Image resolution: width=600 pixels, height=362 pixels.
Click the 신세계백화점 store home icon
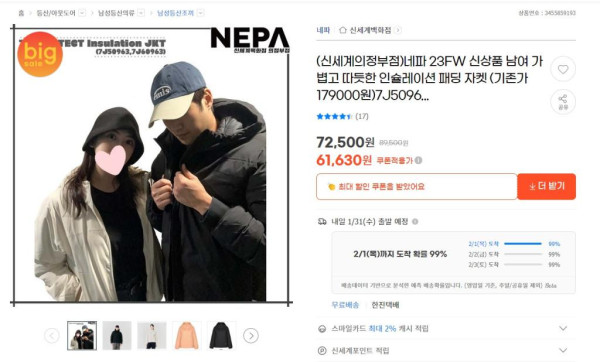[x=343, y=30]
